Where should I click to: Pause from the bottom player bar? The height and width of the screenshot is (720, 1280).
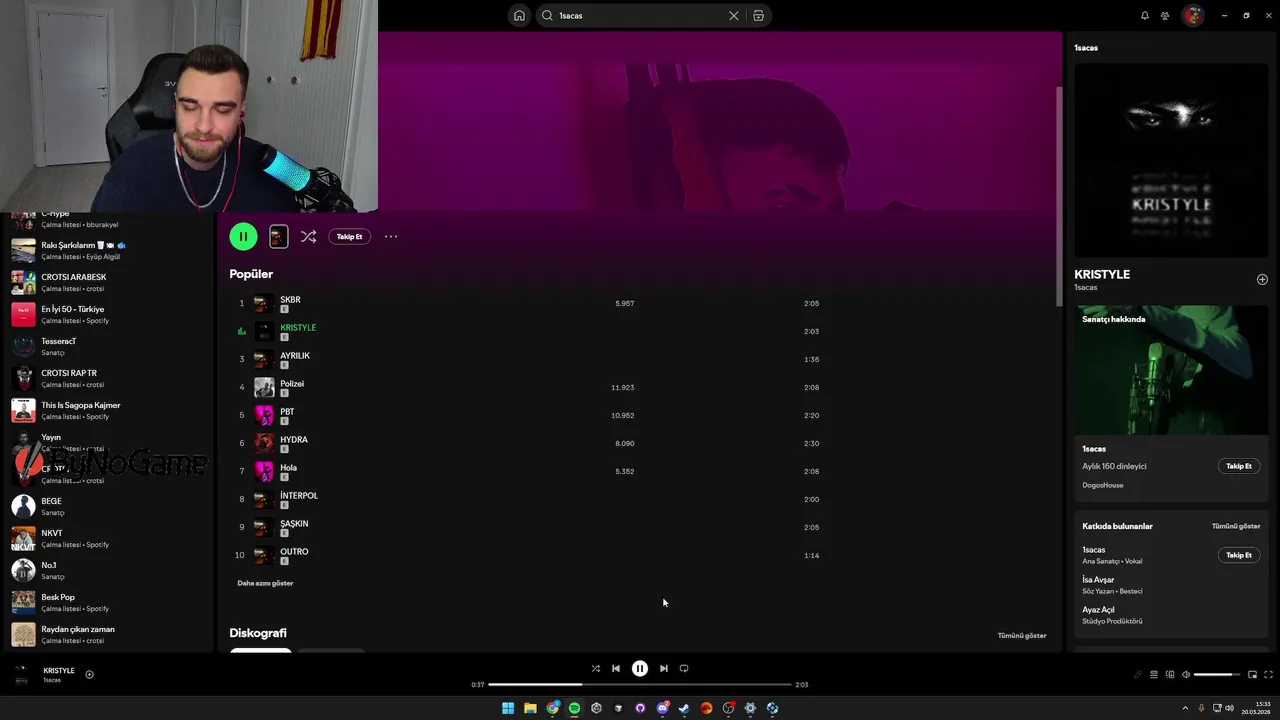click(x=640, y=668)
